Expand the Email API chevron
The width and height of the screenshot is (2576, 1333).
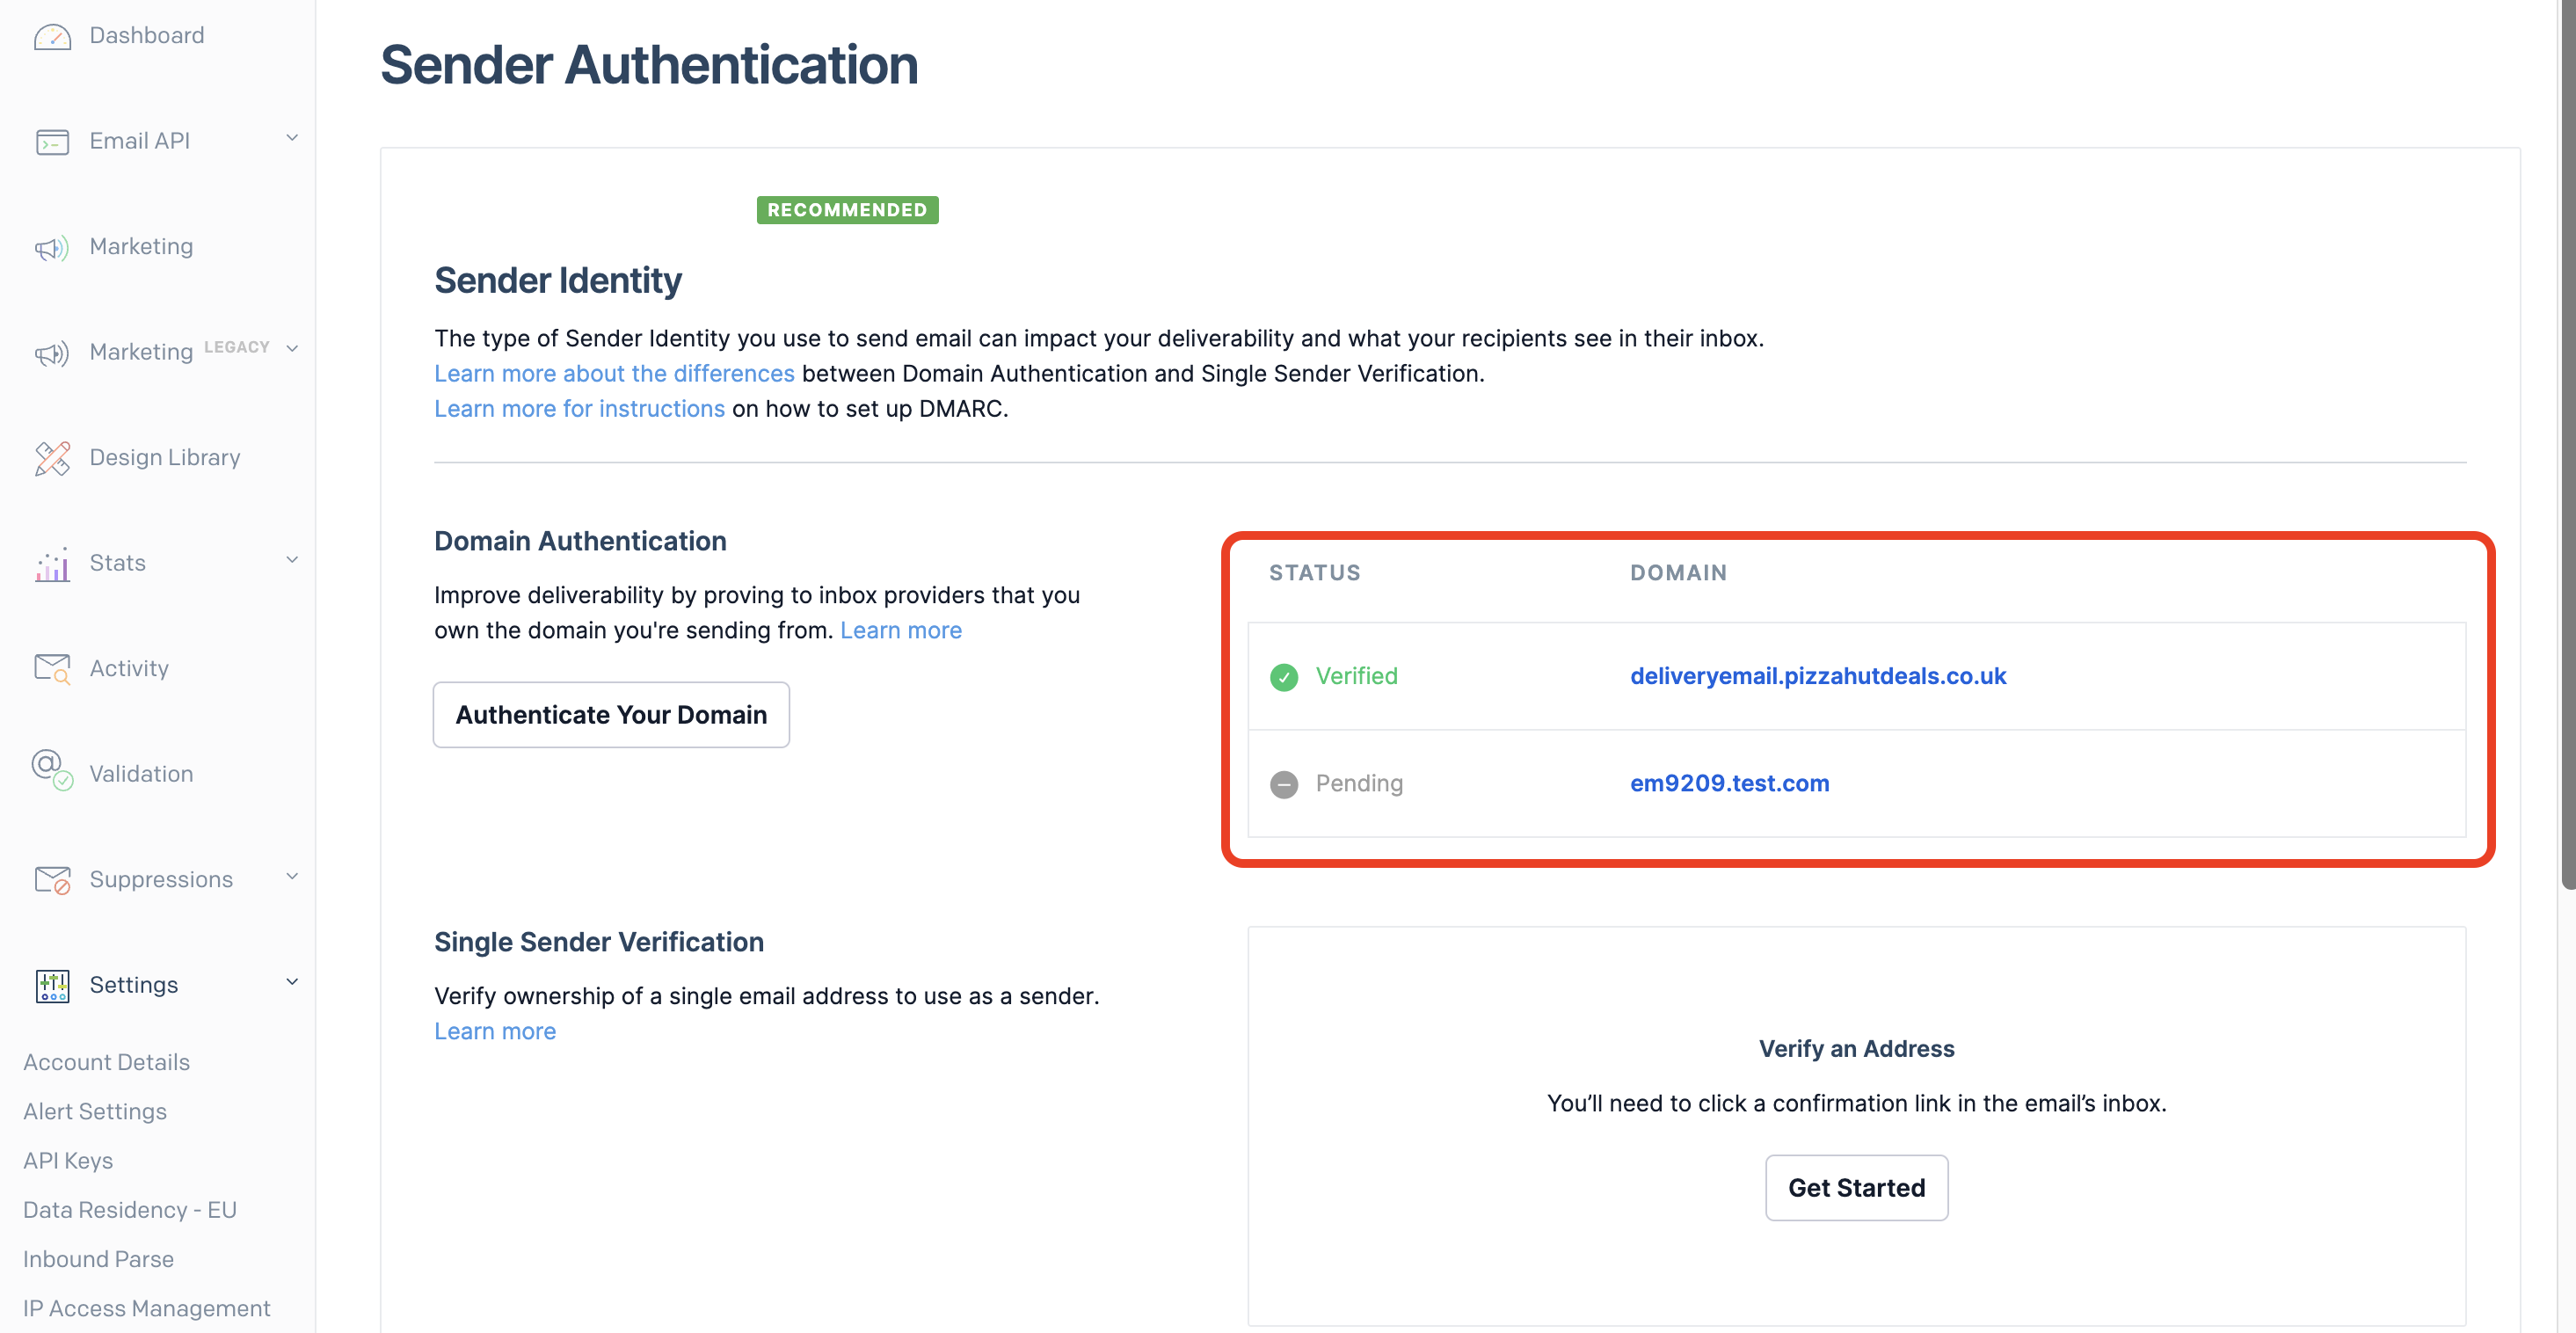point(292,139)
